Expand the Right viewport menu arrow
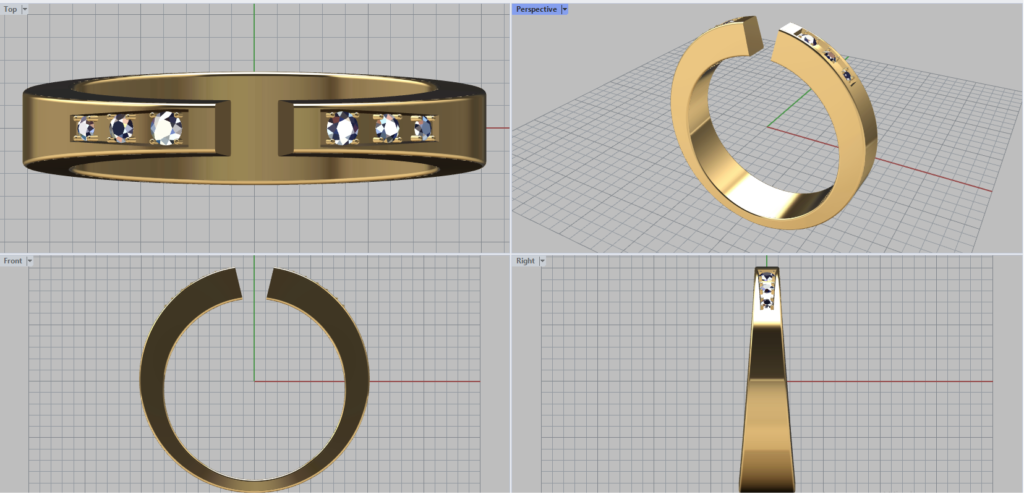Screen dimensions: 1024x494 (543, 261)
